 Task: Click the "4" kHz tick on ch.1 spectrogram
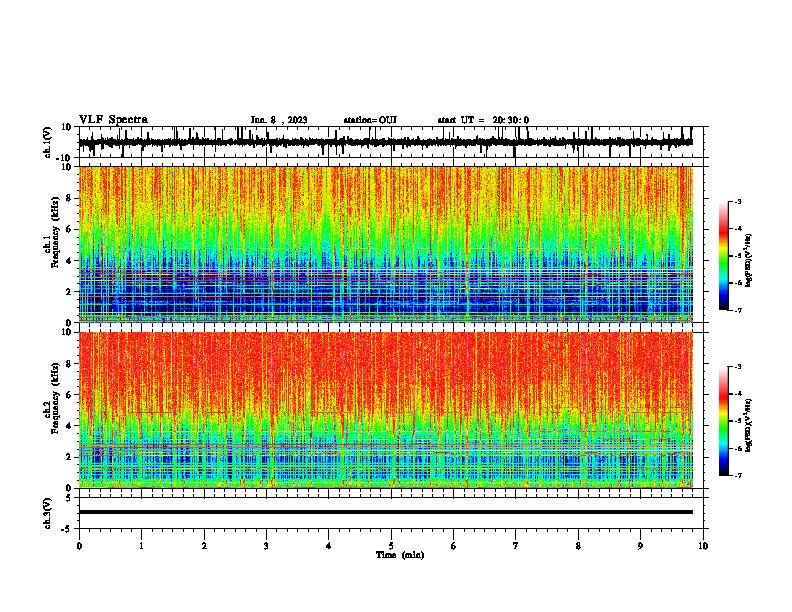click(x=69, y=261)
